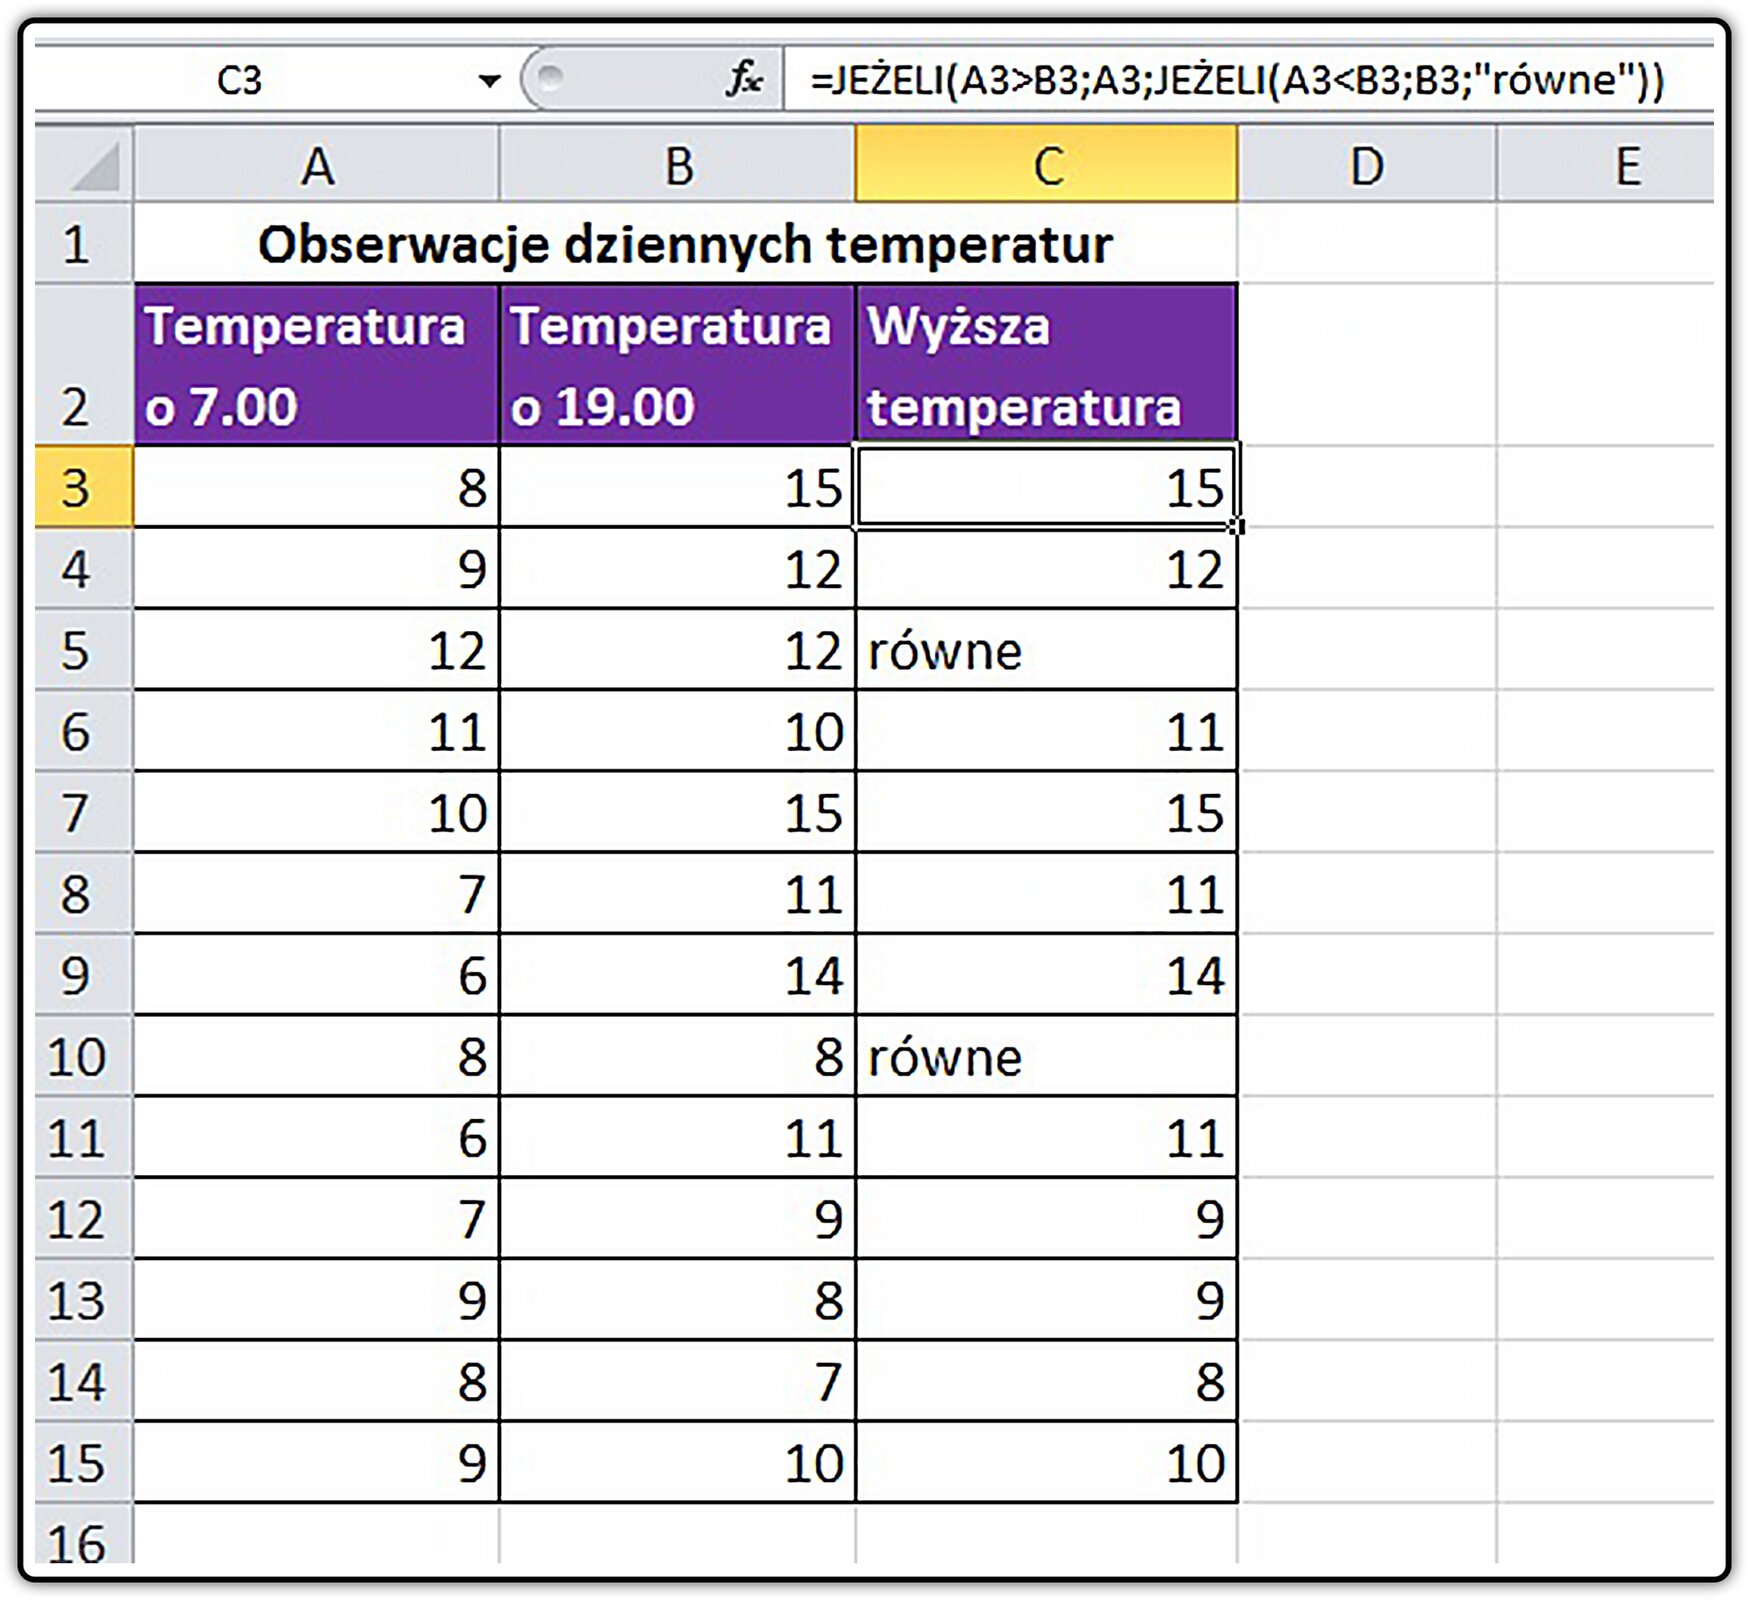Select row 16 header

[x=84, y=1534]
